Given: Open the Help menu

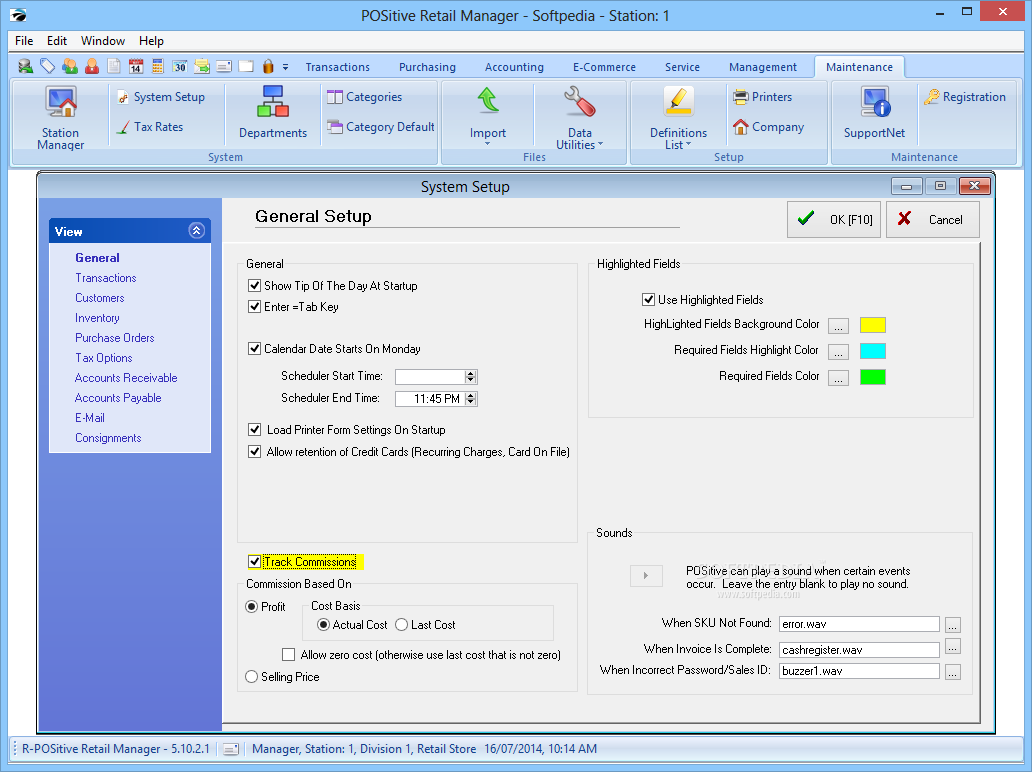Looking at the screenshot, I should tap(151, 41).
